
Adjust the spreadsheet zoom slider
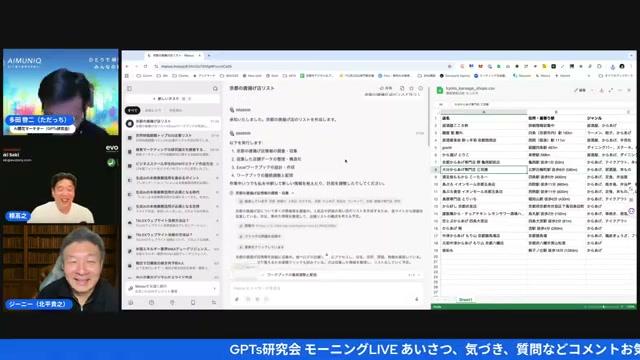coord(603,307)
